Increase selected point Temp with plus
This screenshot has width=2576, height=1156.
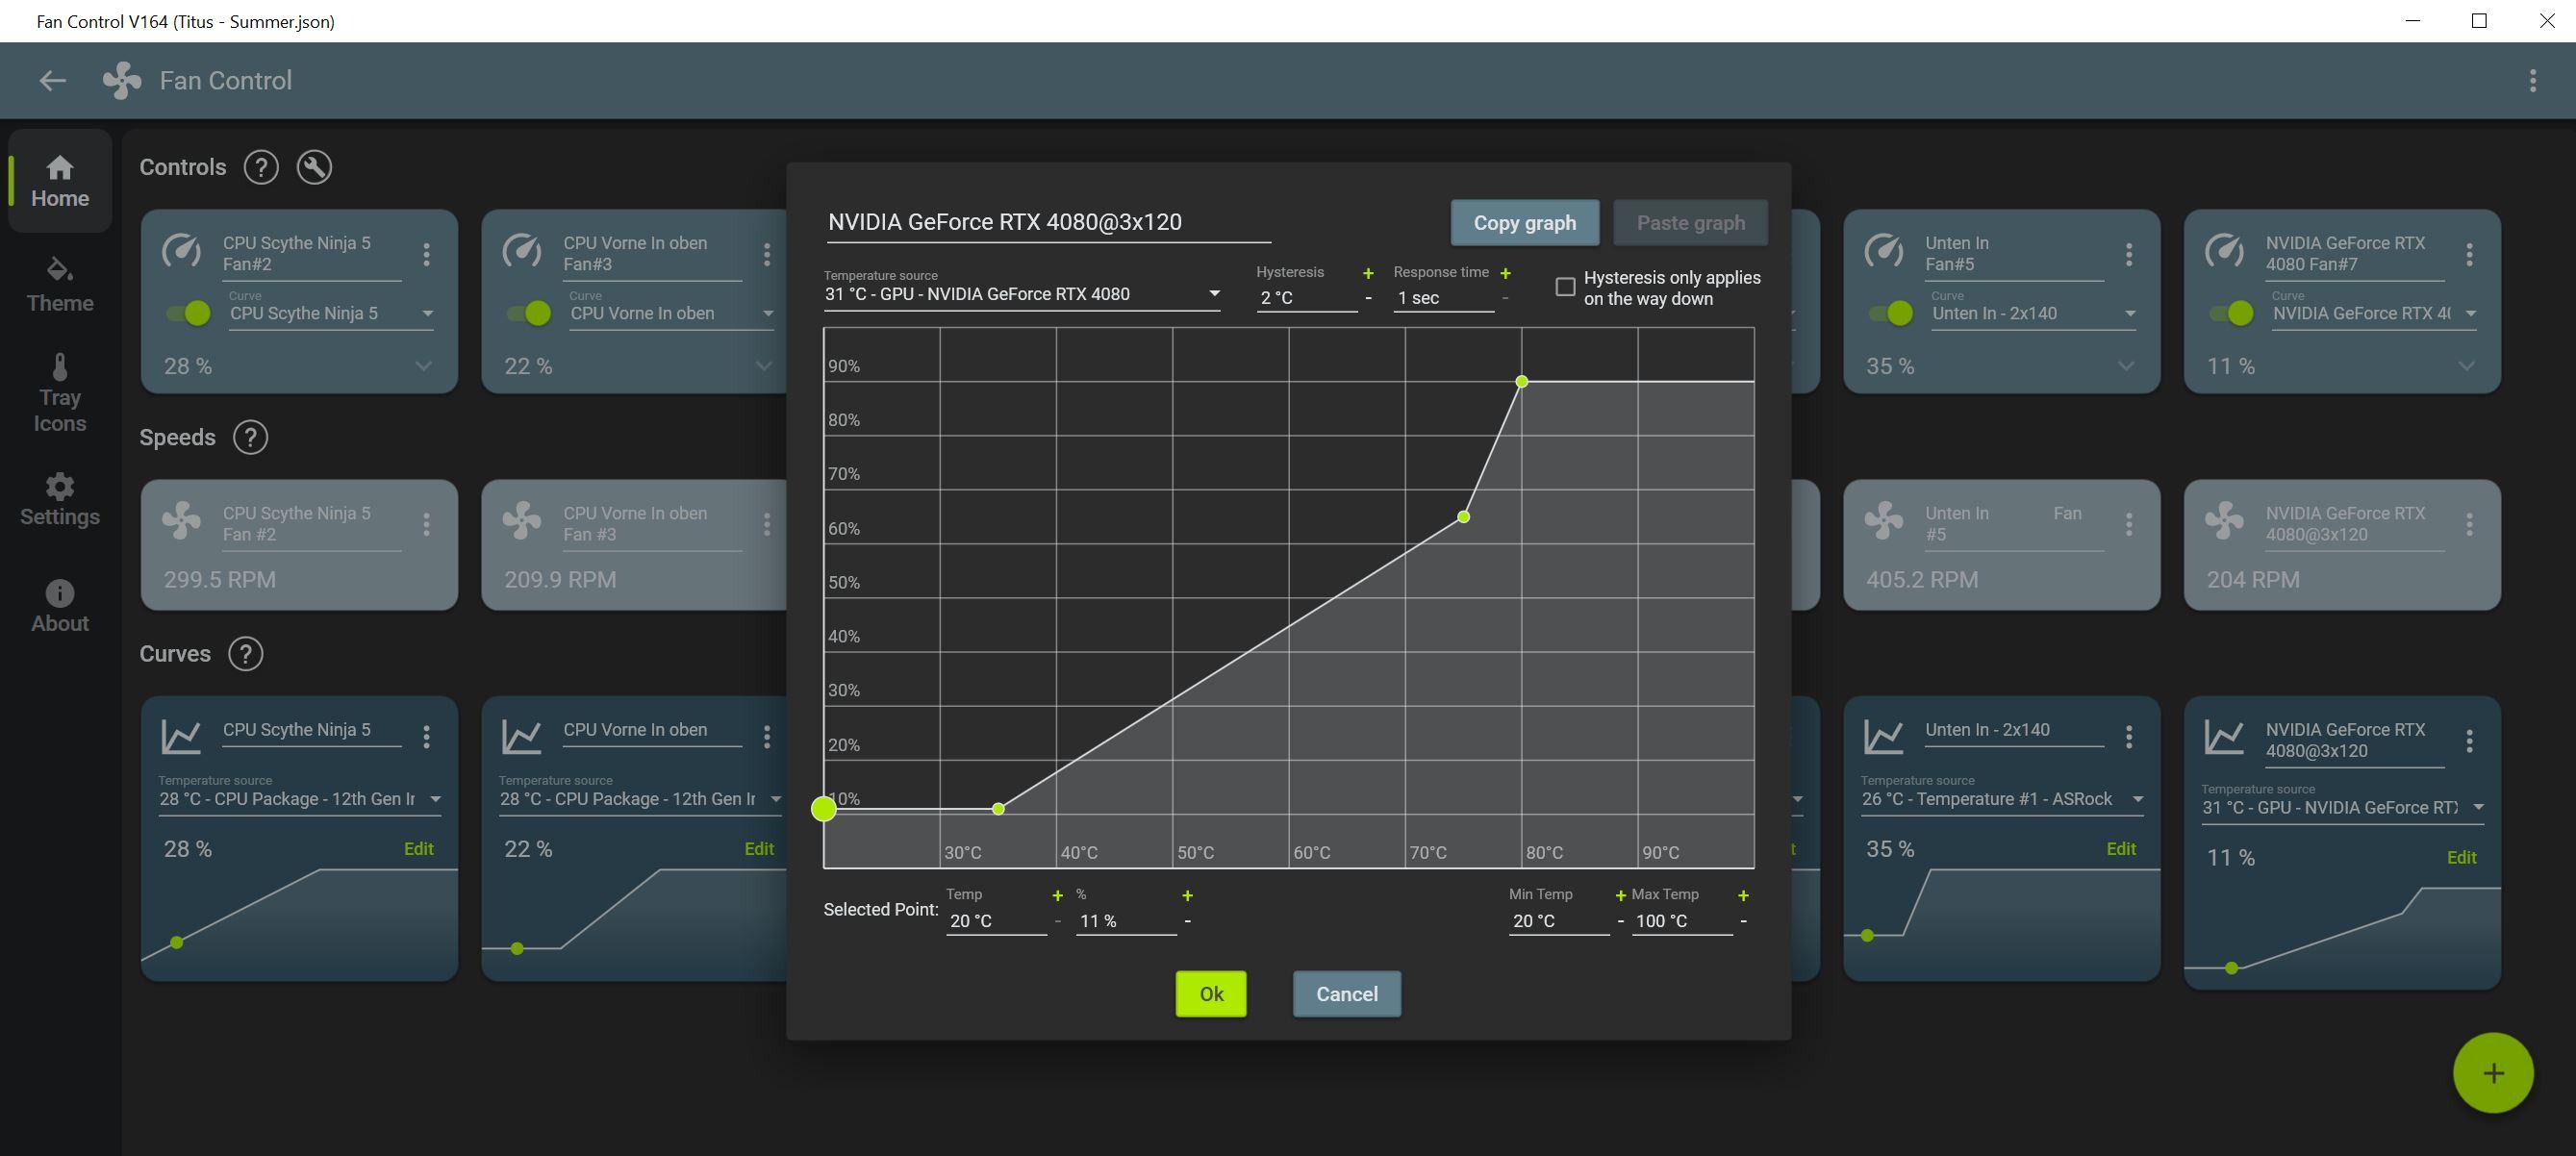pyautogui.click(x=1057, y=896)
